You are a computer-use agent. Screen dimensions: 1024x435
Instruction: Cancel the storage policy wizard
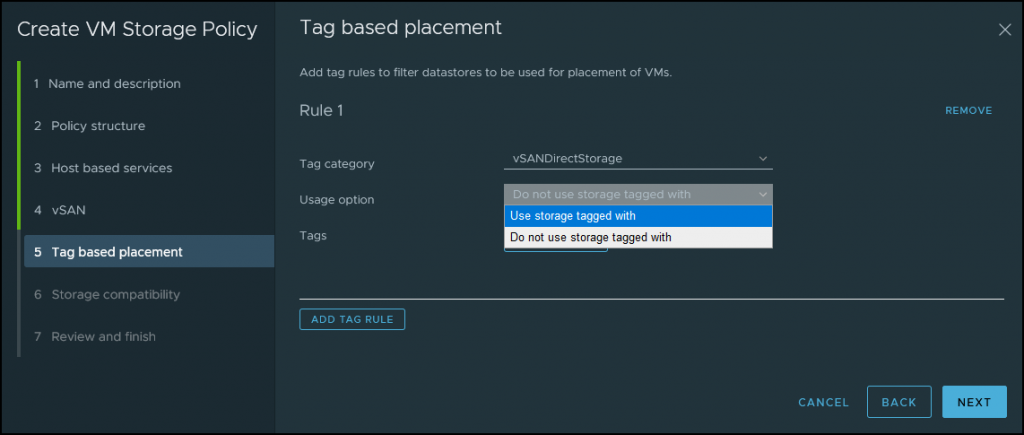[824, 402]
